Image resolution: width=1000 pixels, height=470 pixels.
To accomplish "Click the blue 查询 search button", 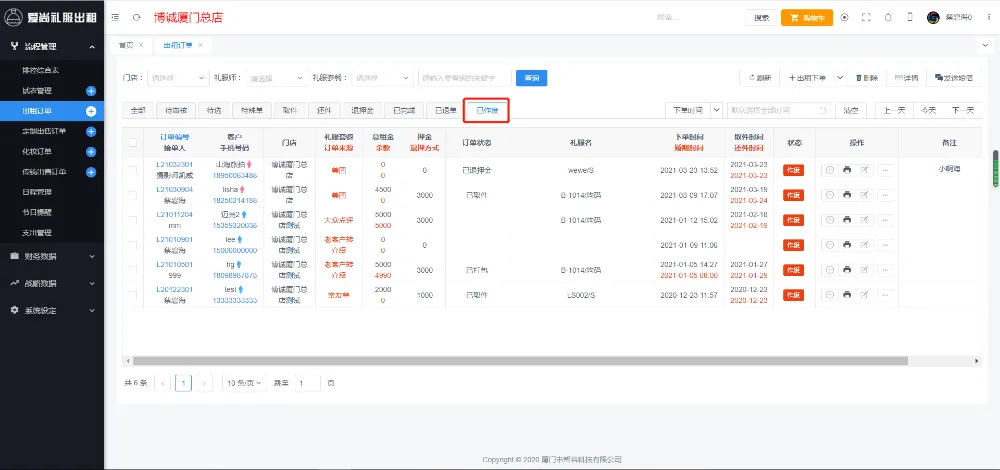I will (531, 78).
